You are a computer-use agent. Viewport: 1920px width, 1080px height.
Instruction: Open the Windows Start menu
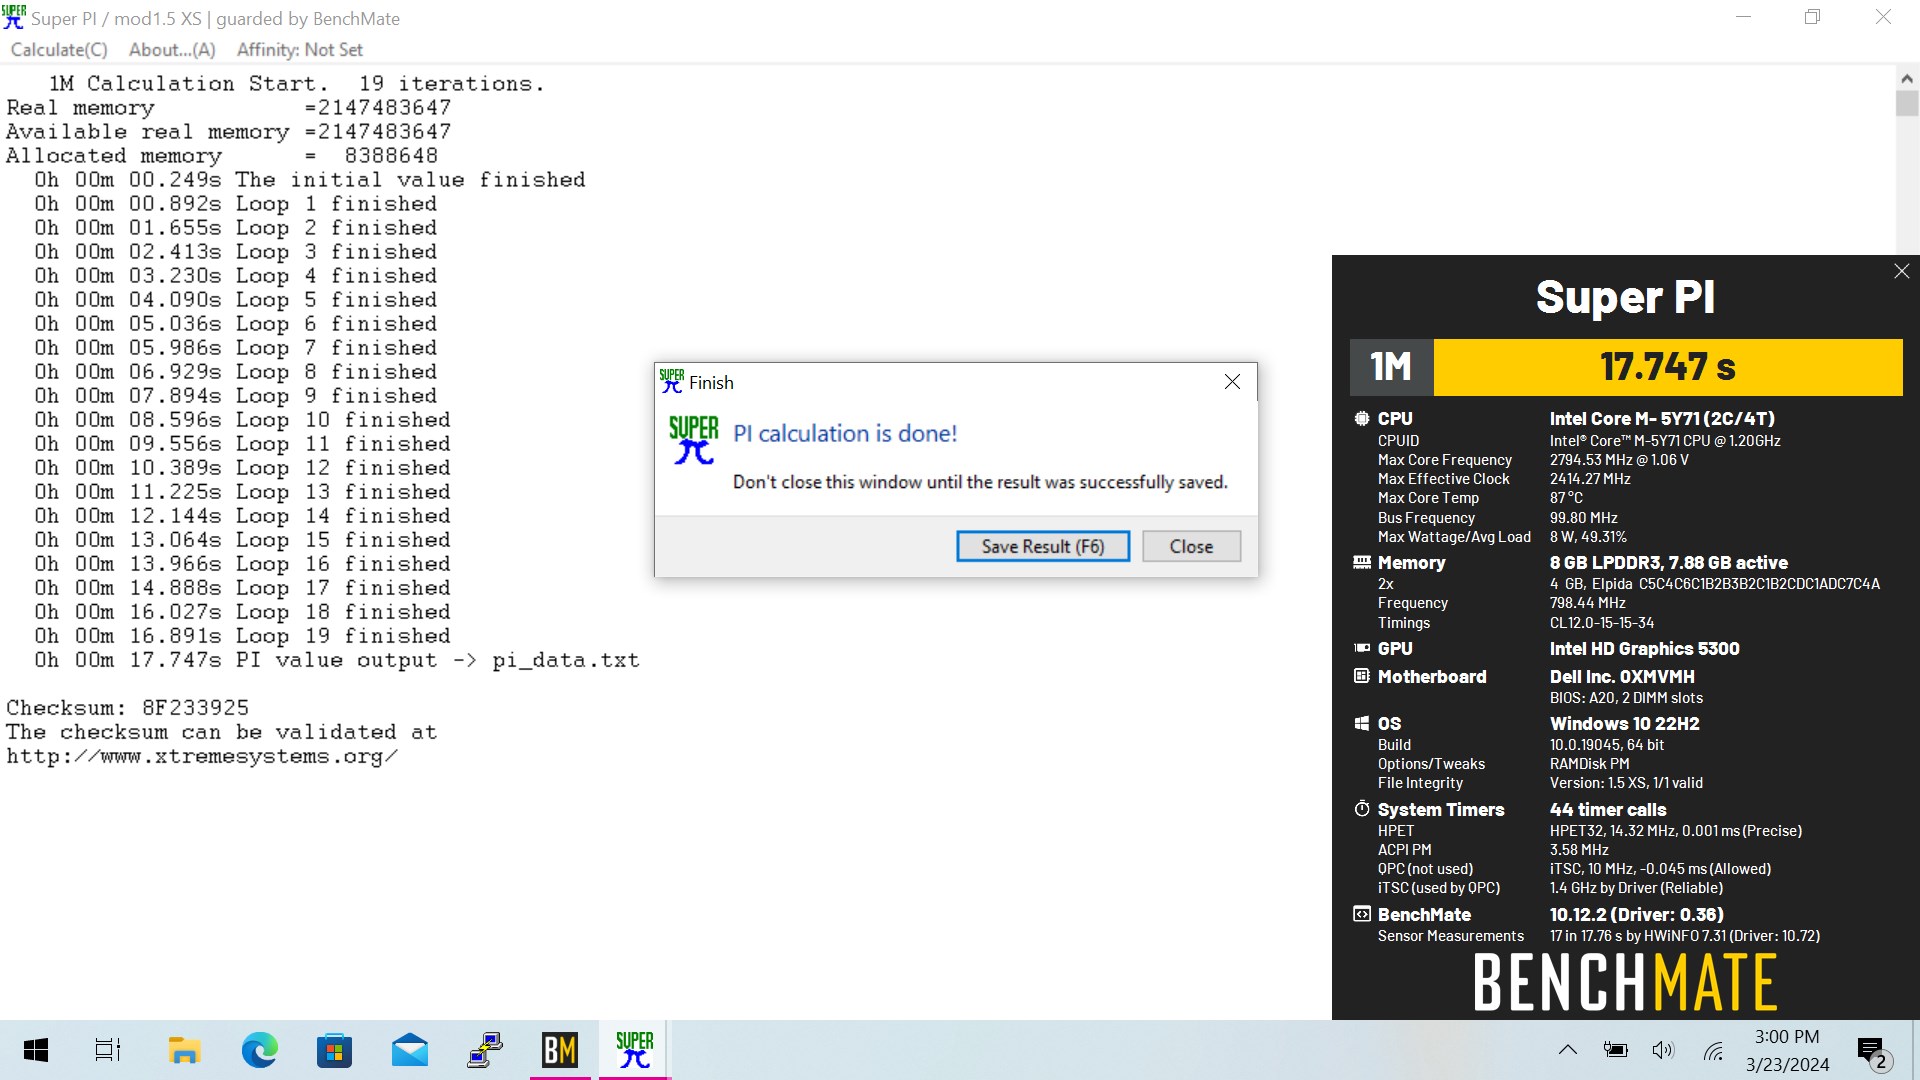click(x=35, y=1050)
